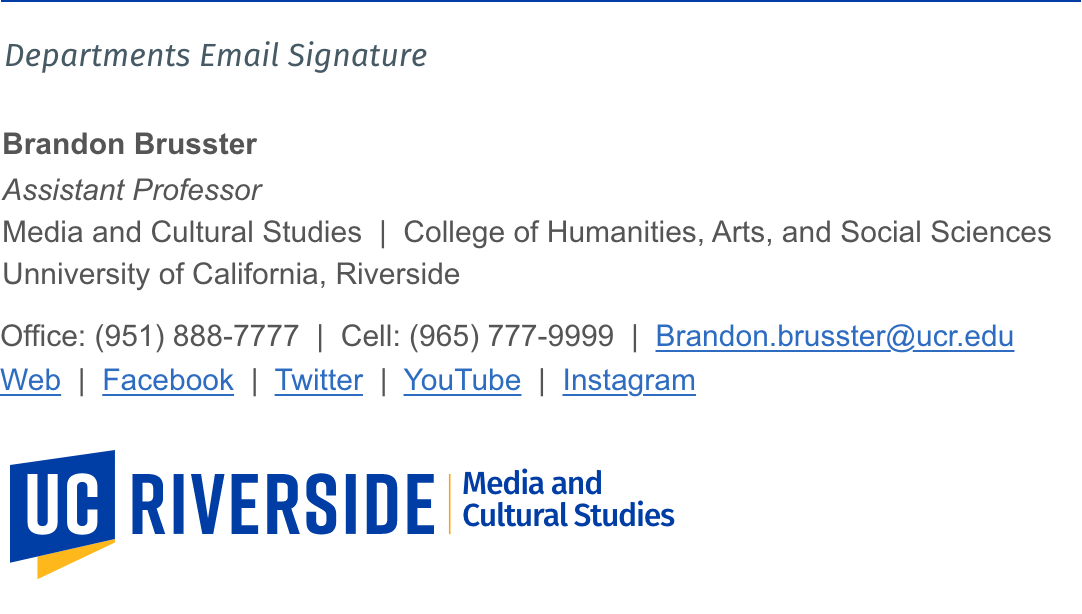The height and width of the screenshot is (614, 1082).
Task: Open the Instagram link
Action: pyautogui.click(x=629, y=381)
